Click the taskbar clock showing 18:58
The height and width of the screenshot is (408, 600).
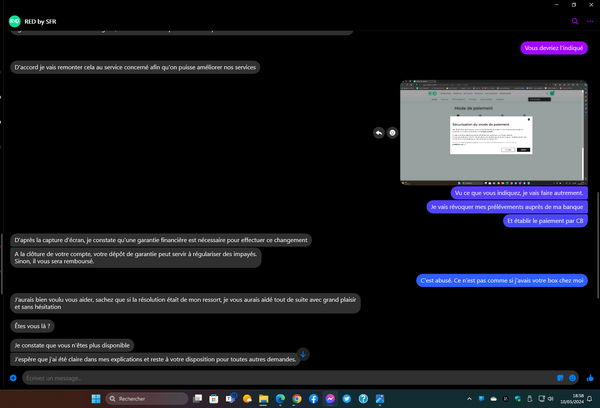pos(565,398)
